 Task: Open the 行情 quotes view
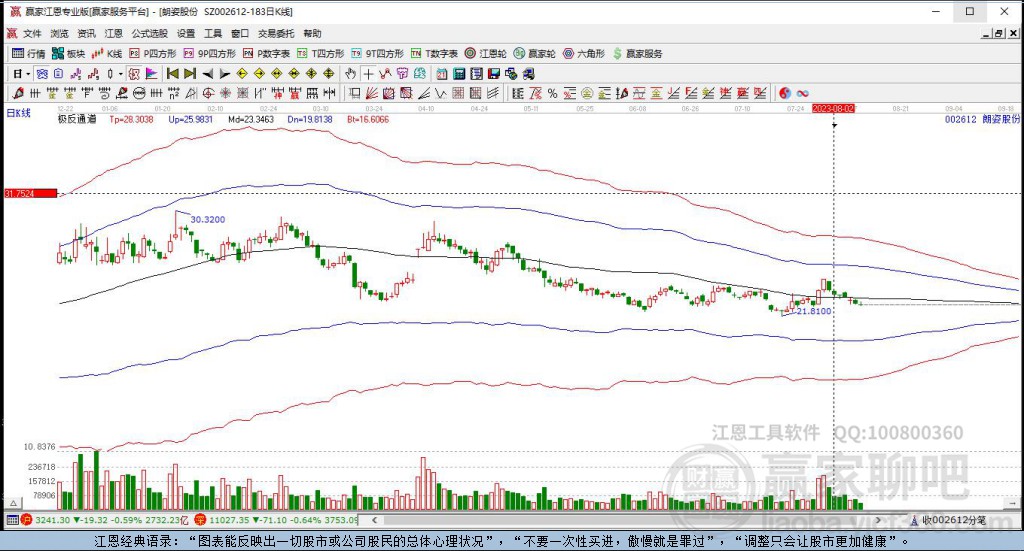click(29, 54)
